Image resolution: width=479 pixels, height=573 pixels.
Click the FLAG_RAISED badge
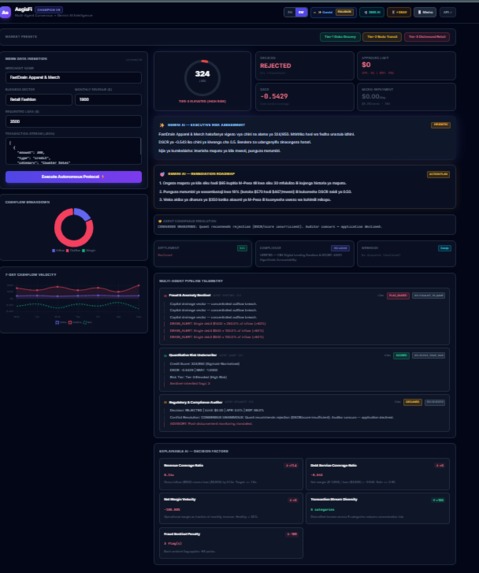click(398, 295)
